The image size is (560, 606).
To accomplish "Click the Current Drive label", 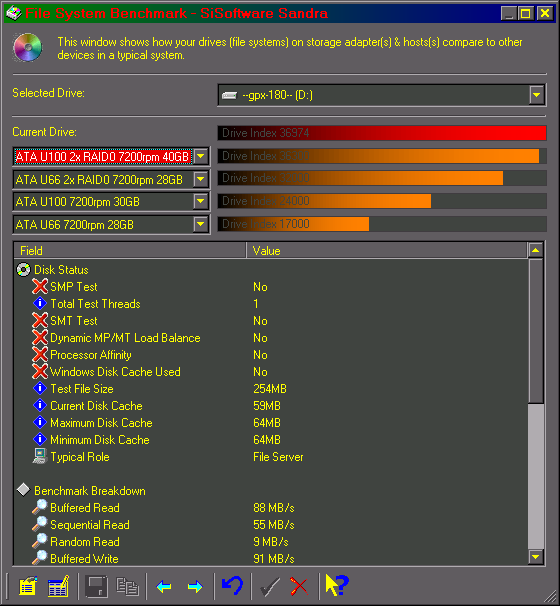I will tap(44, 132).
